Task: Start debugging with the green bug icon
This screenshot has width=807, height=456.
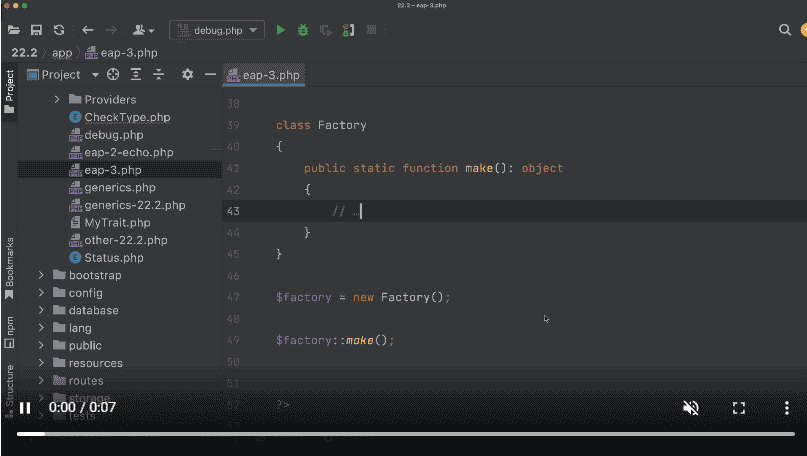Action: pyautogui.click(x=303, y=30)
